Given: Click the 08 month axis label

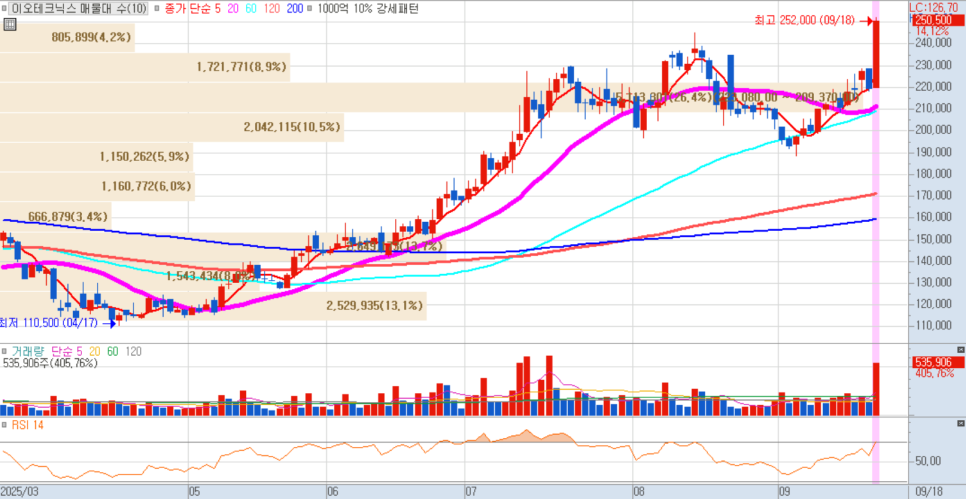Looking at the screenshot, I should (639, 493).
